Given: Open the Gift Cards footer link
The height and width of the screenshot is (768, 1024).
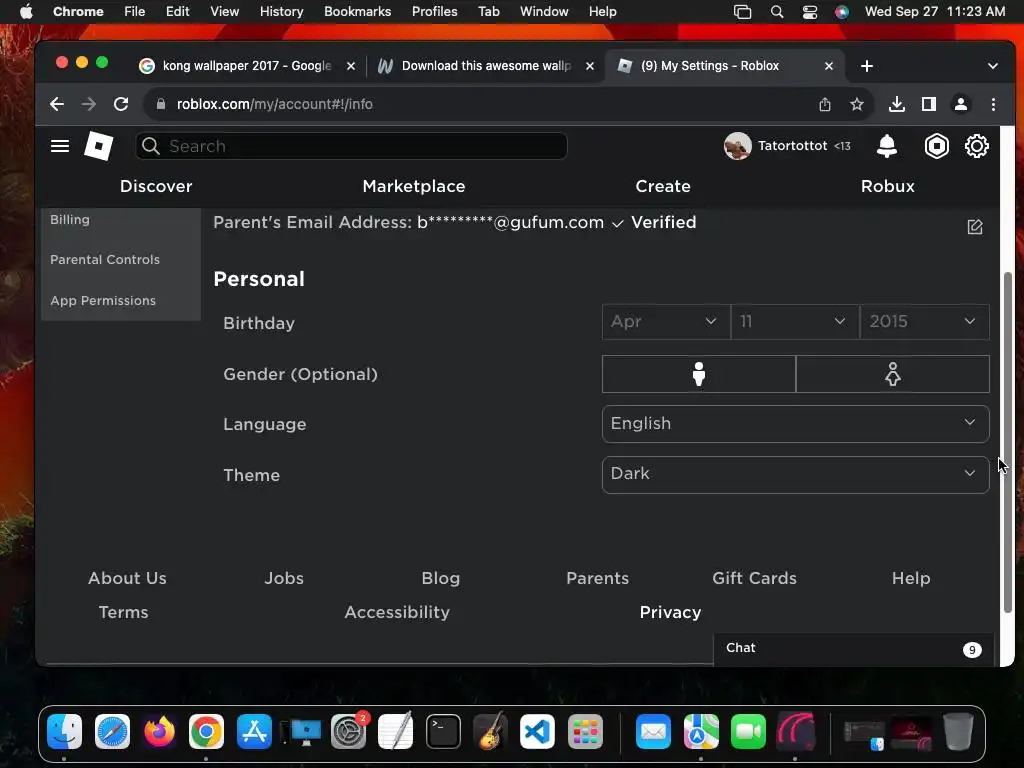Looking at the screenshot, I should [754, 578].
